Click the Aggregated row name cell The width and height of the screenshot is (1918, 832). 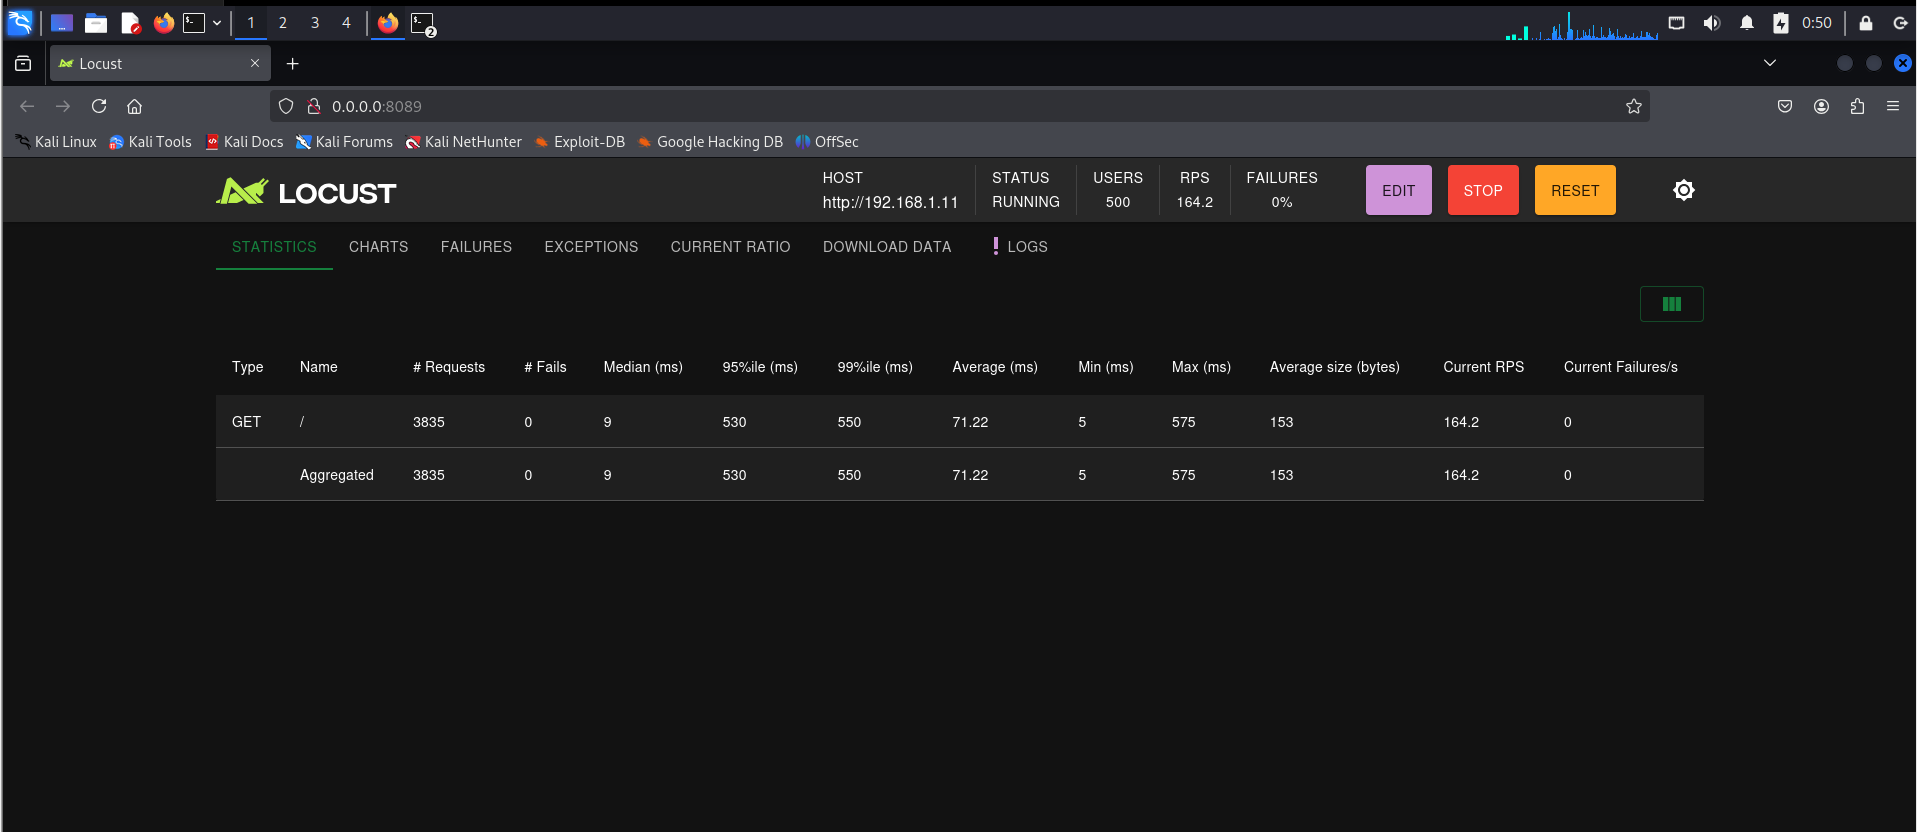337,475
